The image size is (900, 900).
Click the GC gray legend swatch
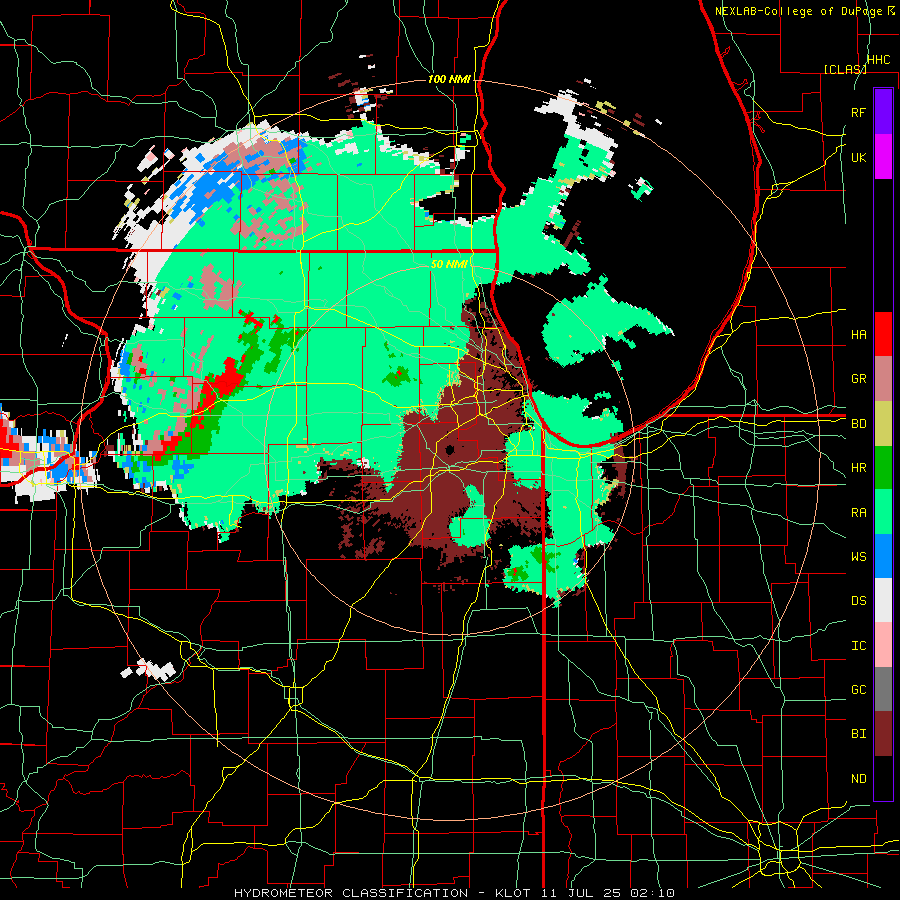point(883,689)
